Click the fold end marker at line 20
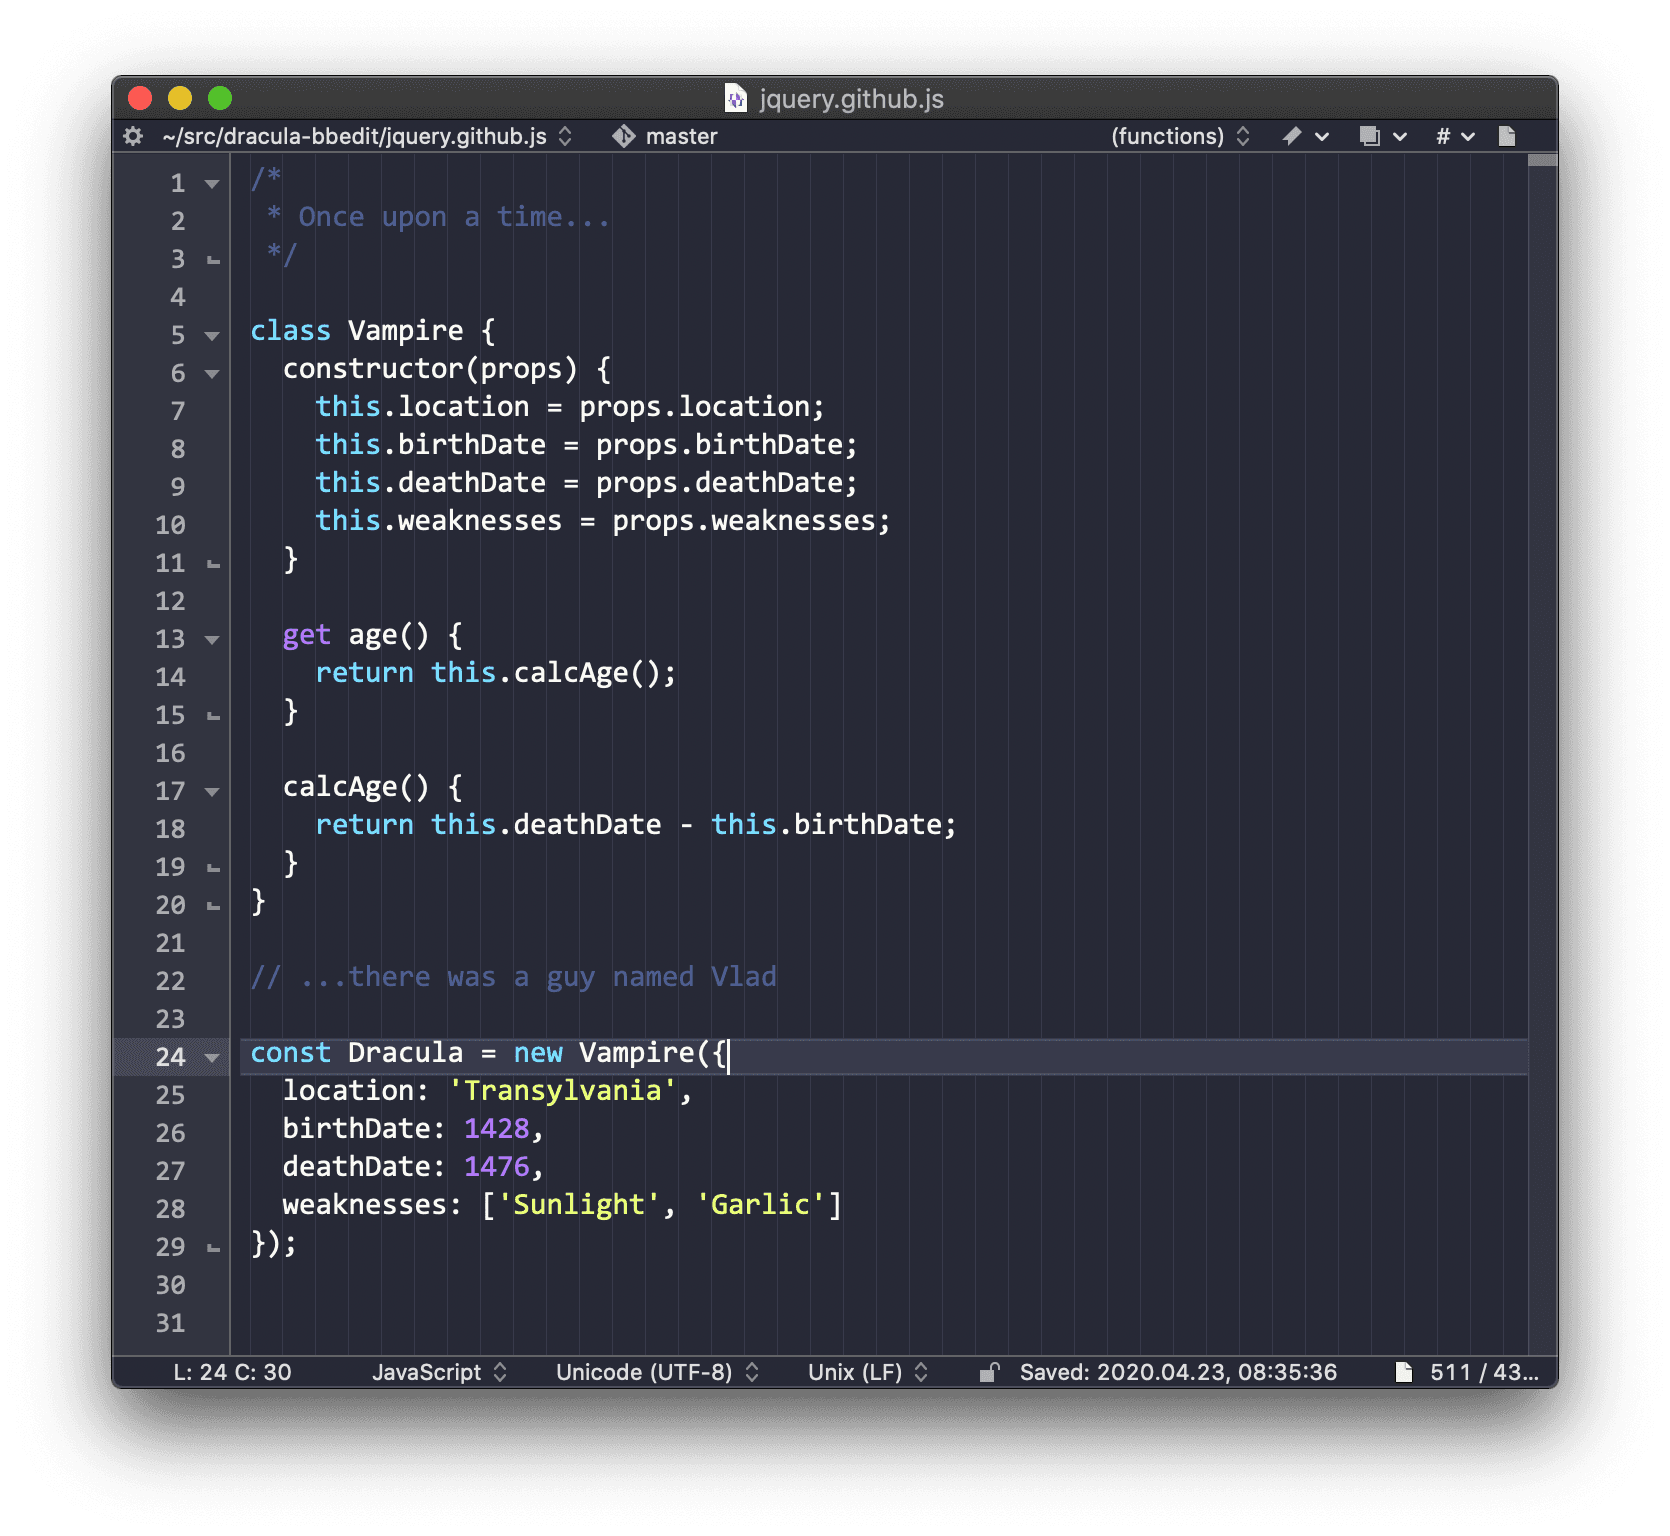1670x1536 pixels. tap(213, 907)
